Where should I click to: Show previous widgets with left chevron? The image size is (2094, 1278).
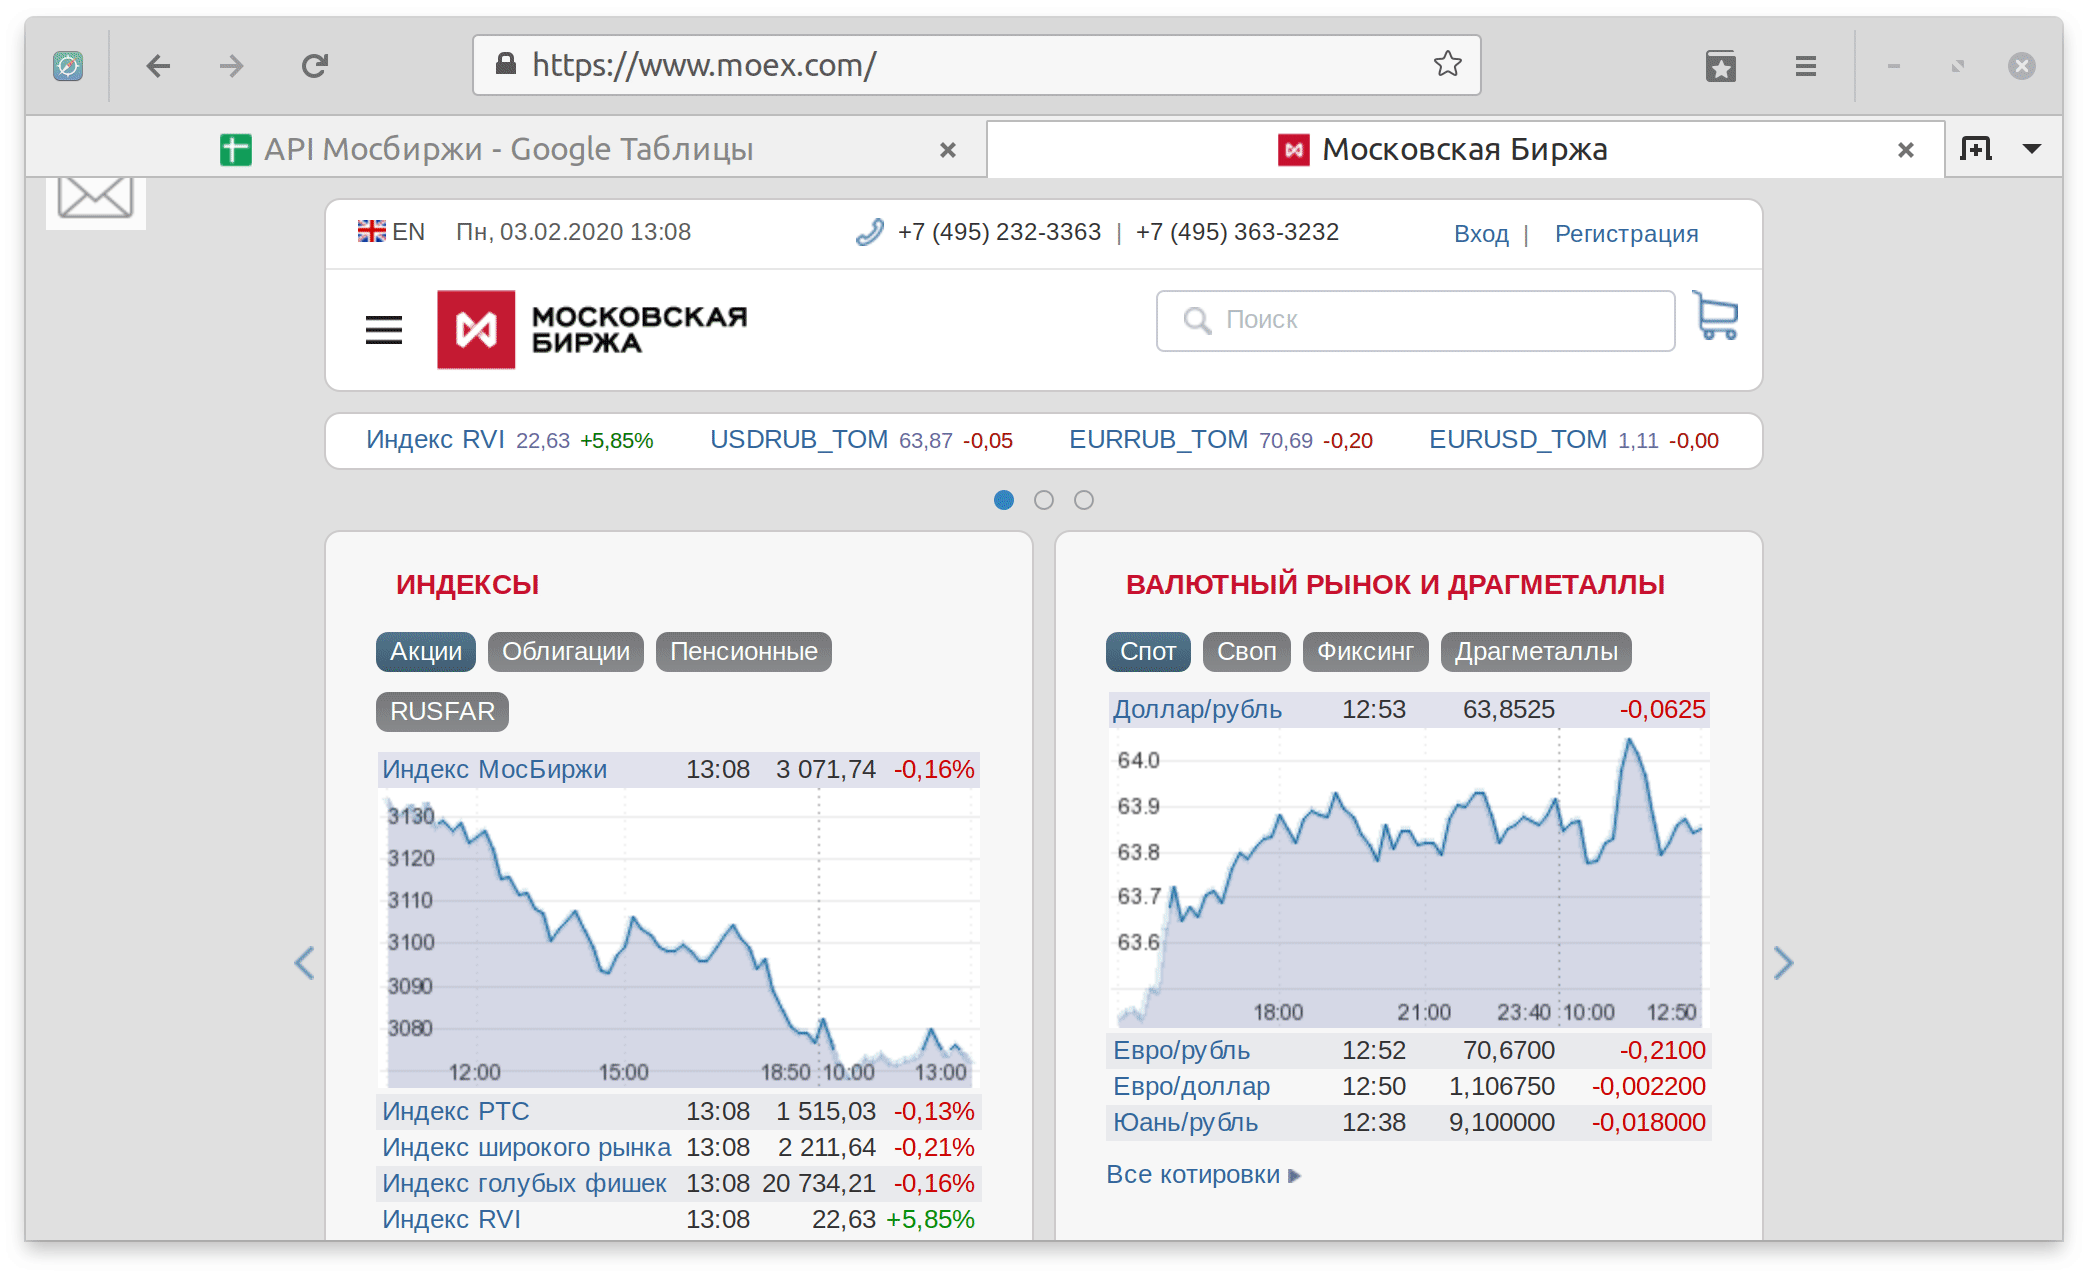pyautogui.click(x=304, y=963)
